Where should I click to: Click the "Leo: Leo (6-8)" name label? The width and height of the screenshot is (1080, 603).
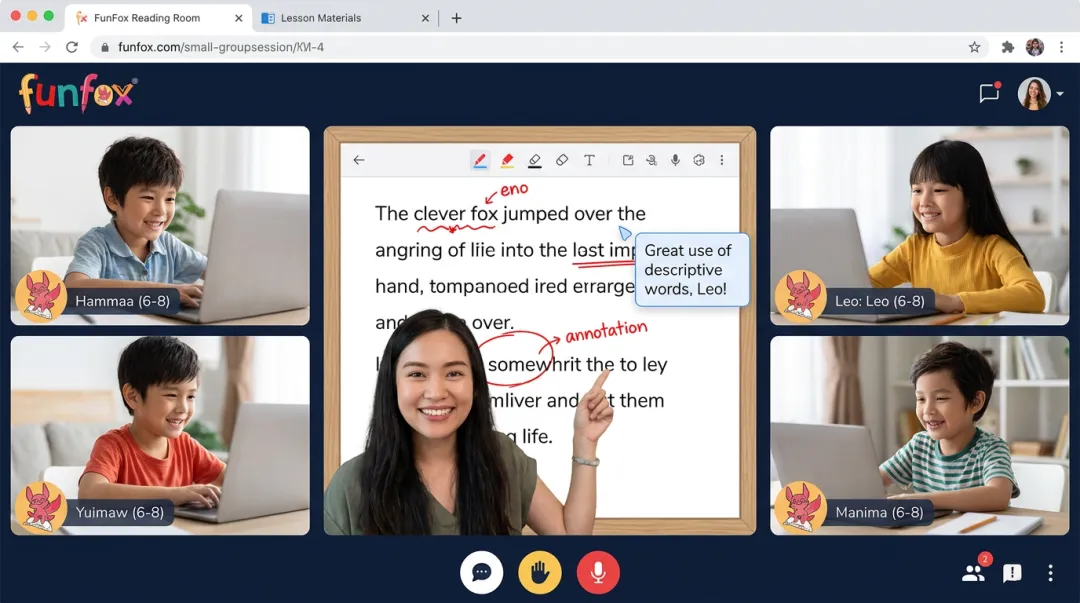(x=880, y=301)
